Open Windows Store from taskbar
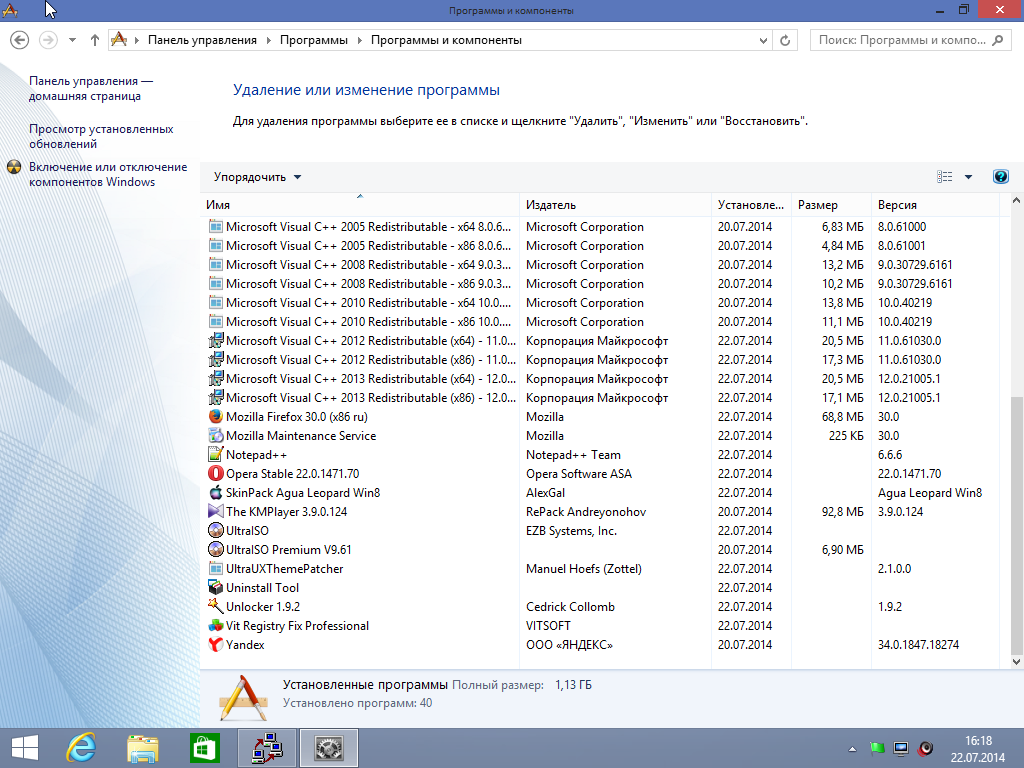The height and width of the screenshot is (768, 1024). click(204, 748)
